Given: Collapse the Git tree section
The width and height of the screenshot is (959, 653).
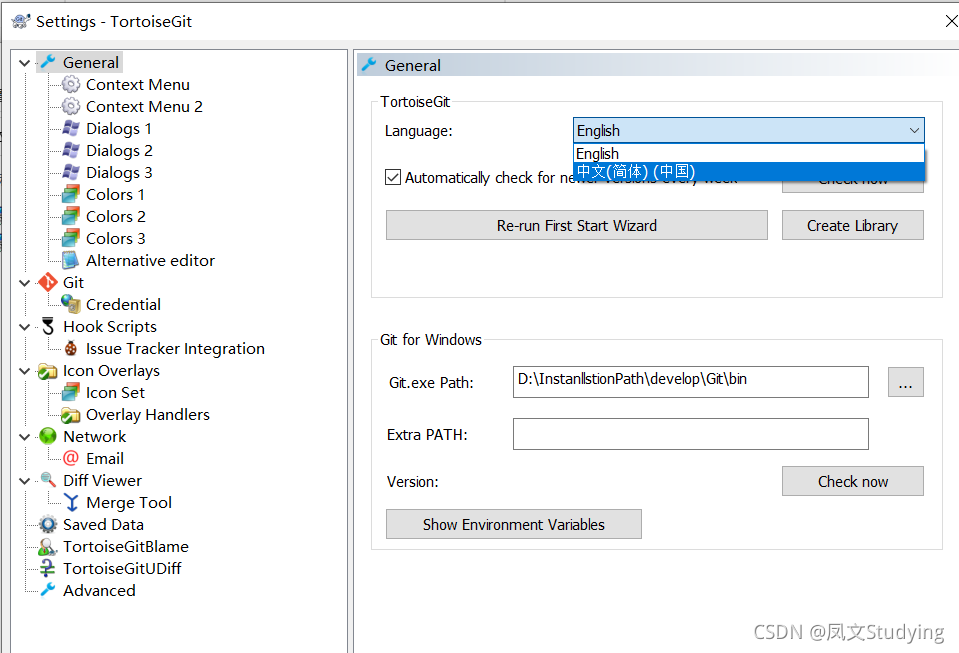Looking at the screenshot, I should (x=24, y=282).
